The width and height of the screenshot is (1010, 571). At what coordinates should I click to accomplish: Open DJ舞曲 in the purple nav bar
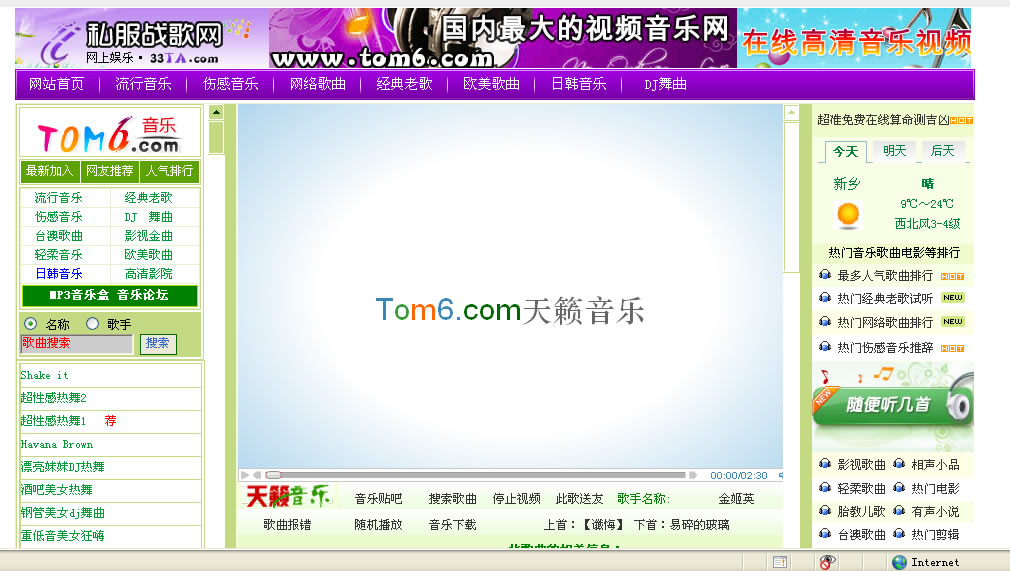coord(665,84)
